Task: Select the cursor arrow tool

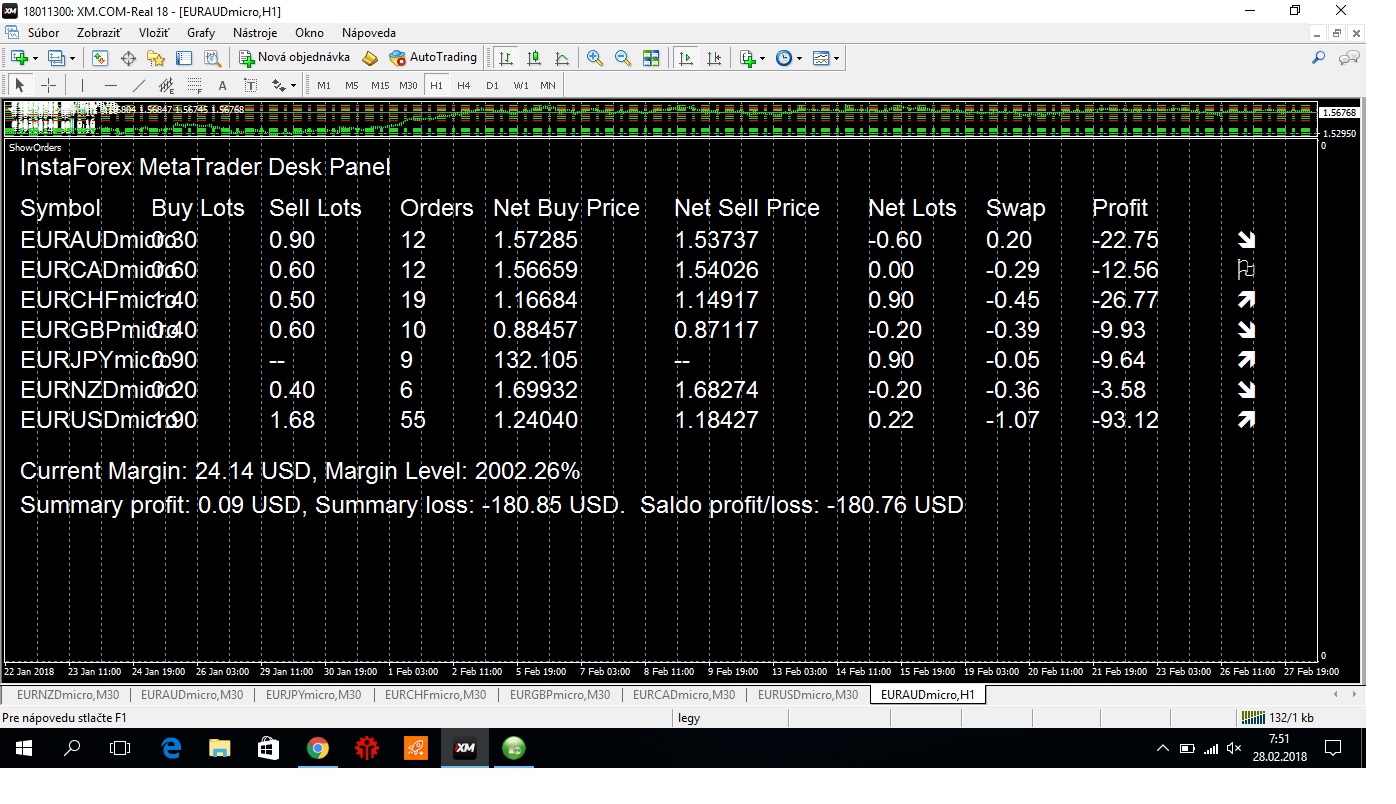Action: pyautogui.click(x=20, y=85)
